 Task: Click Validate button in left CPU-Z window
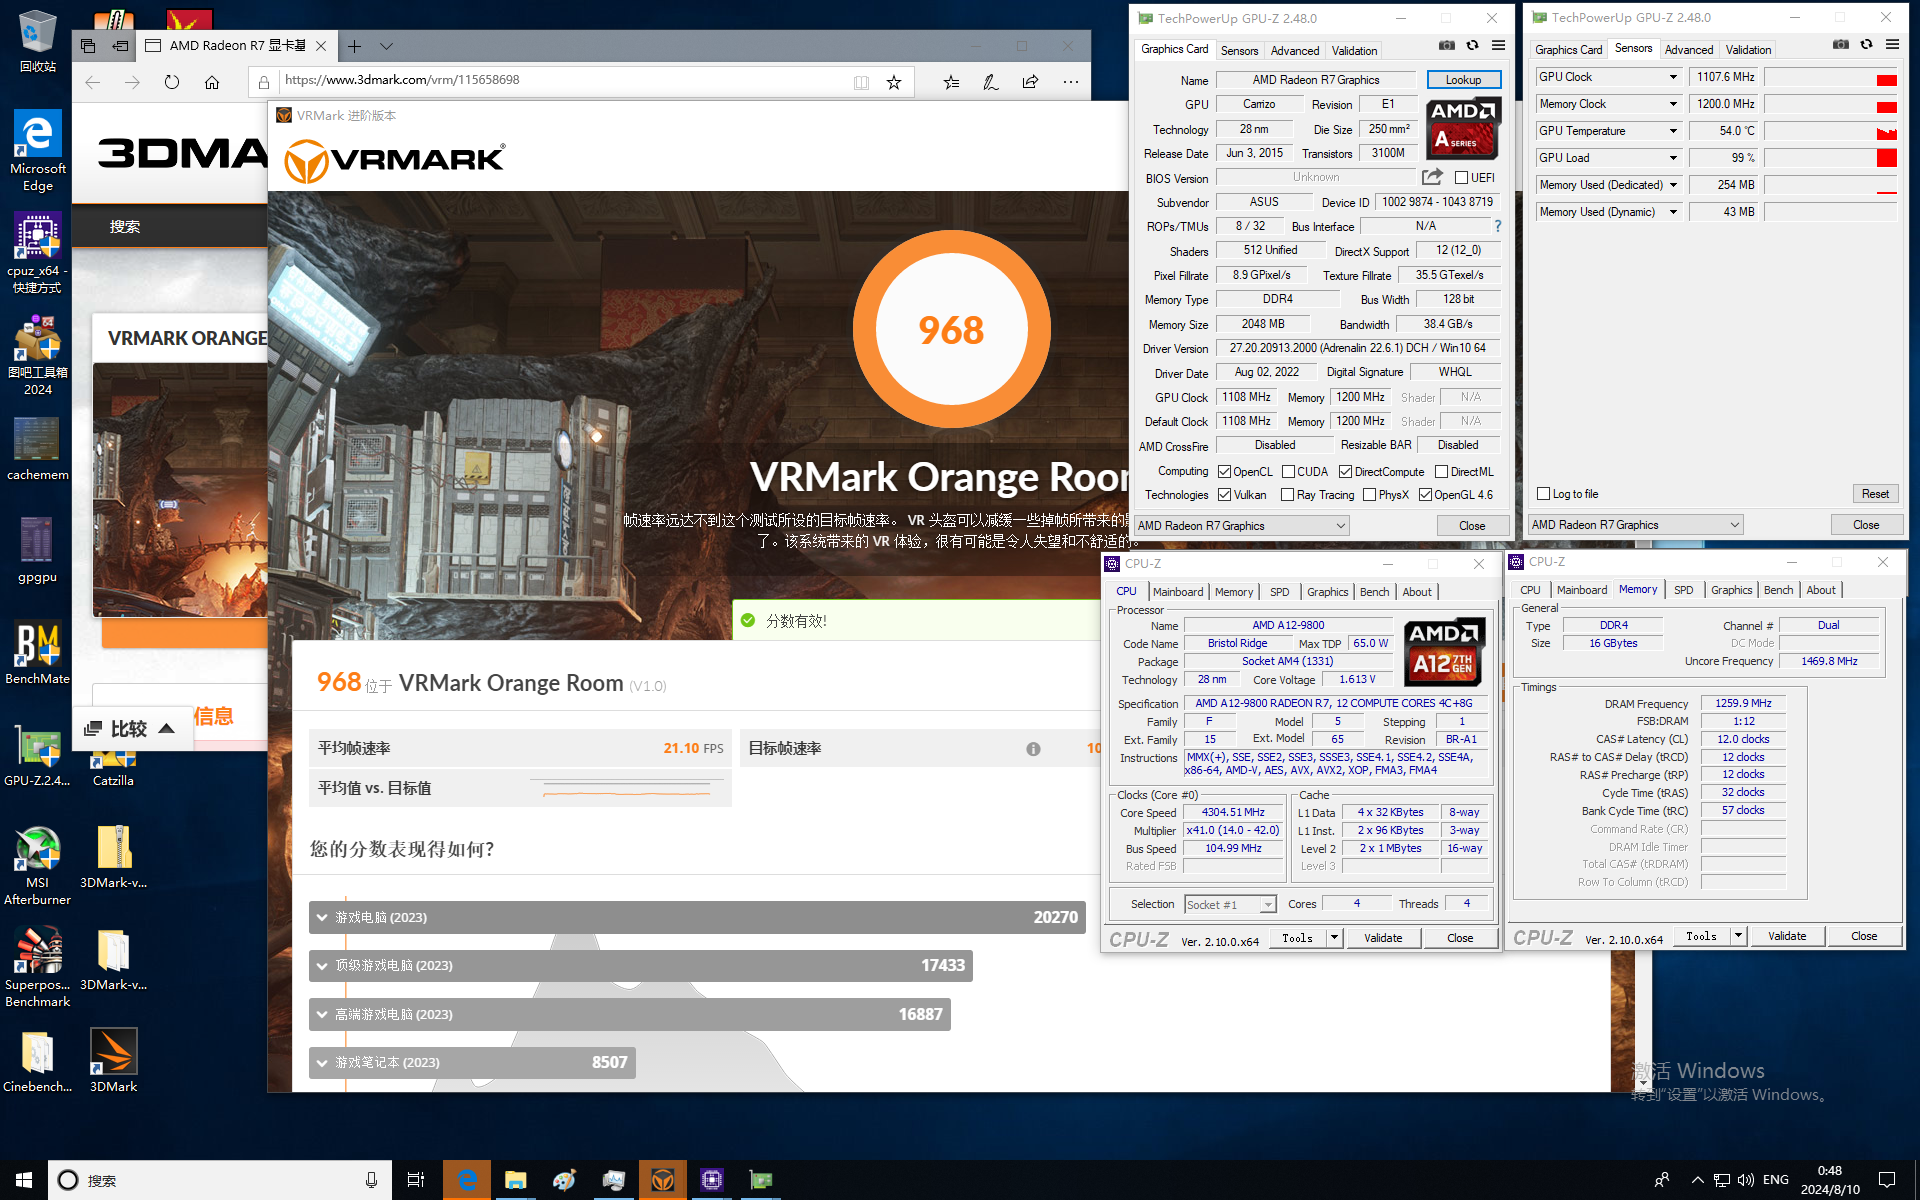pos(1383,938)
